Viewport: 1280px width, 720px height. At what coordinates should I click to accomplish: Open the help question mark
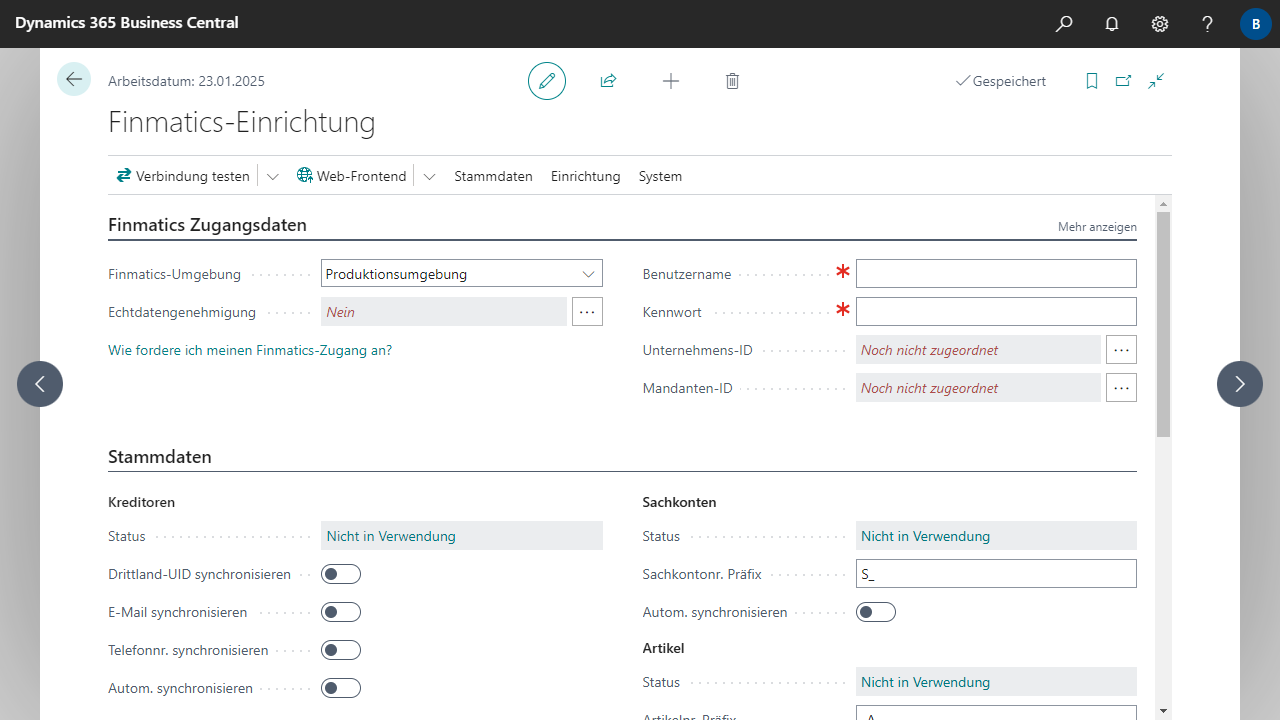[x=1208, y=24]
